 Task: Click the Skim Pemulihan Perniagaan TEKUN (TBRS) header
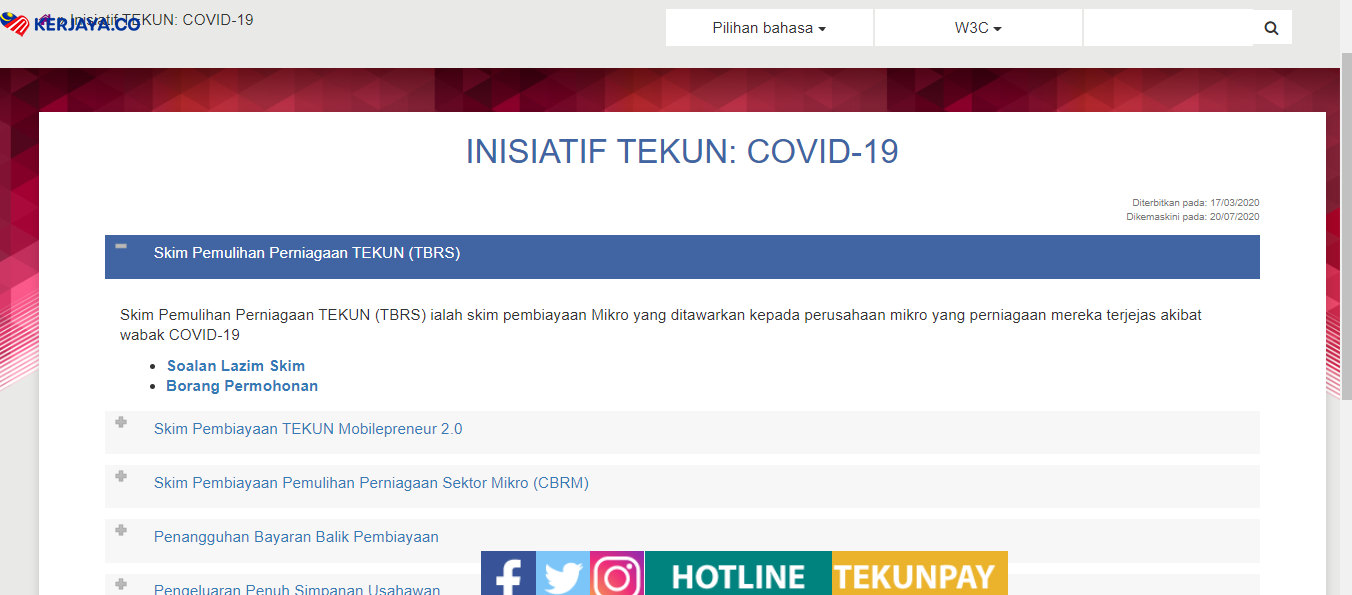[682, 257]
